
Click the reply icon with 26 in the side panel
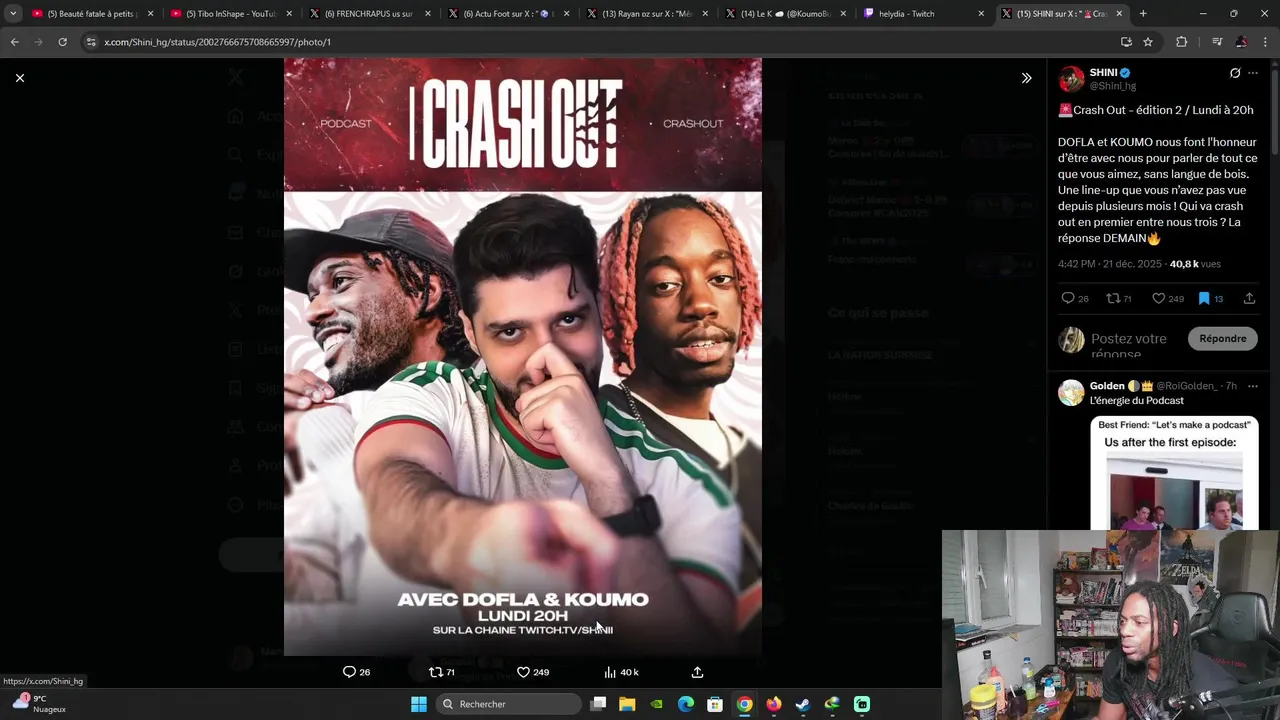coord(1068,298)
